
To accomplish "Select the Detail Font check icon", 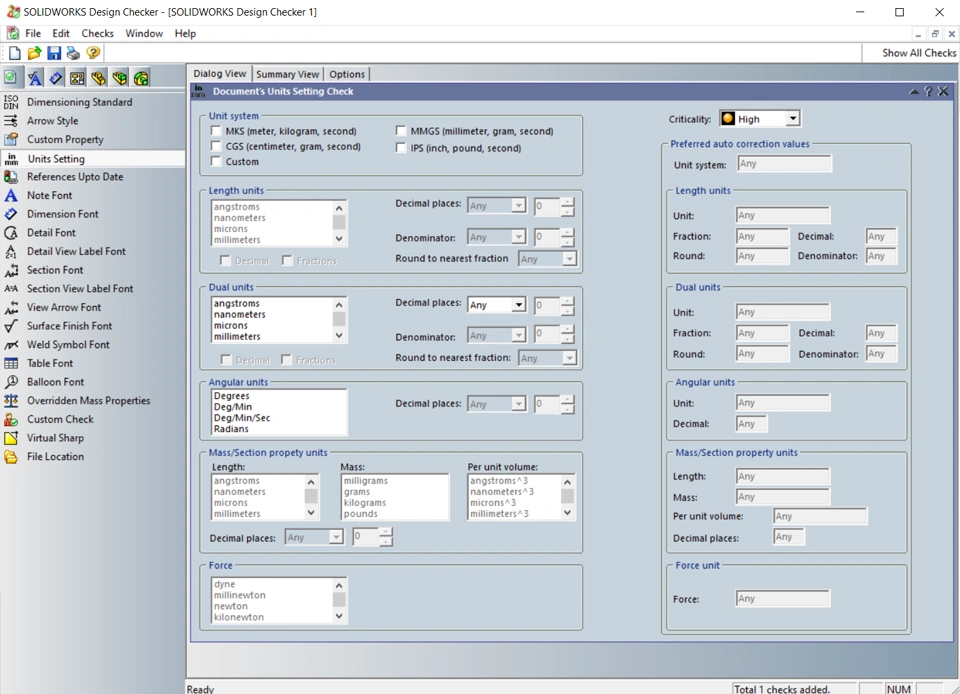I will 11,233.
